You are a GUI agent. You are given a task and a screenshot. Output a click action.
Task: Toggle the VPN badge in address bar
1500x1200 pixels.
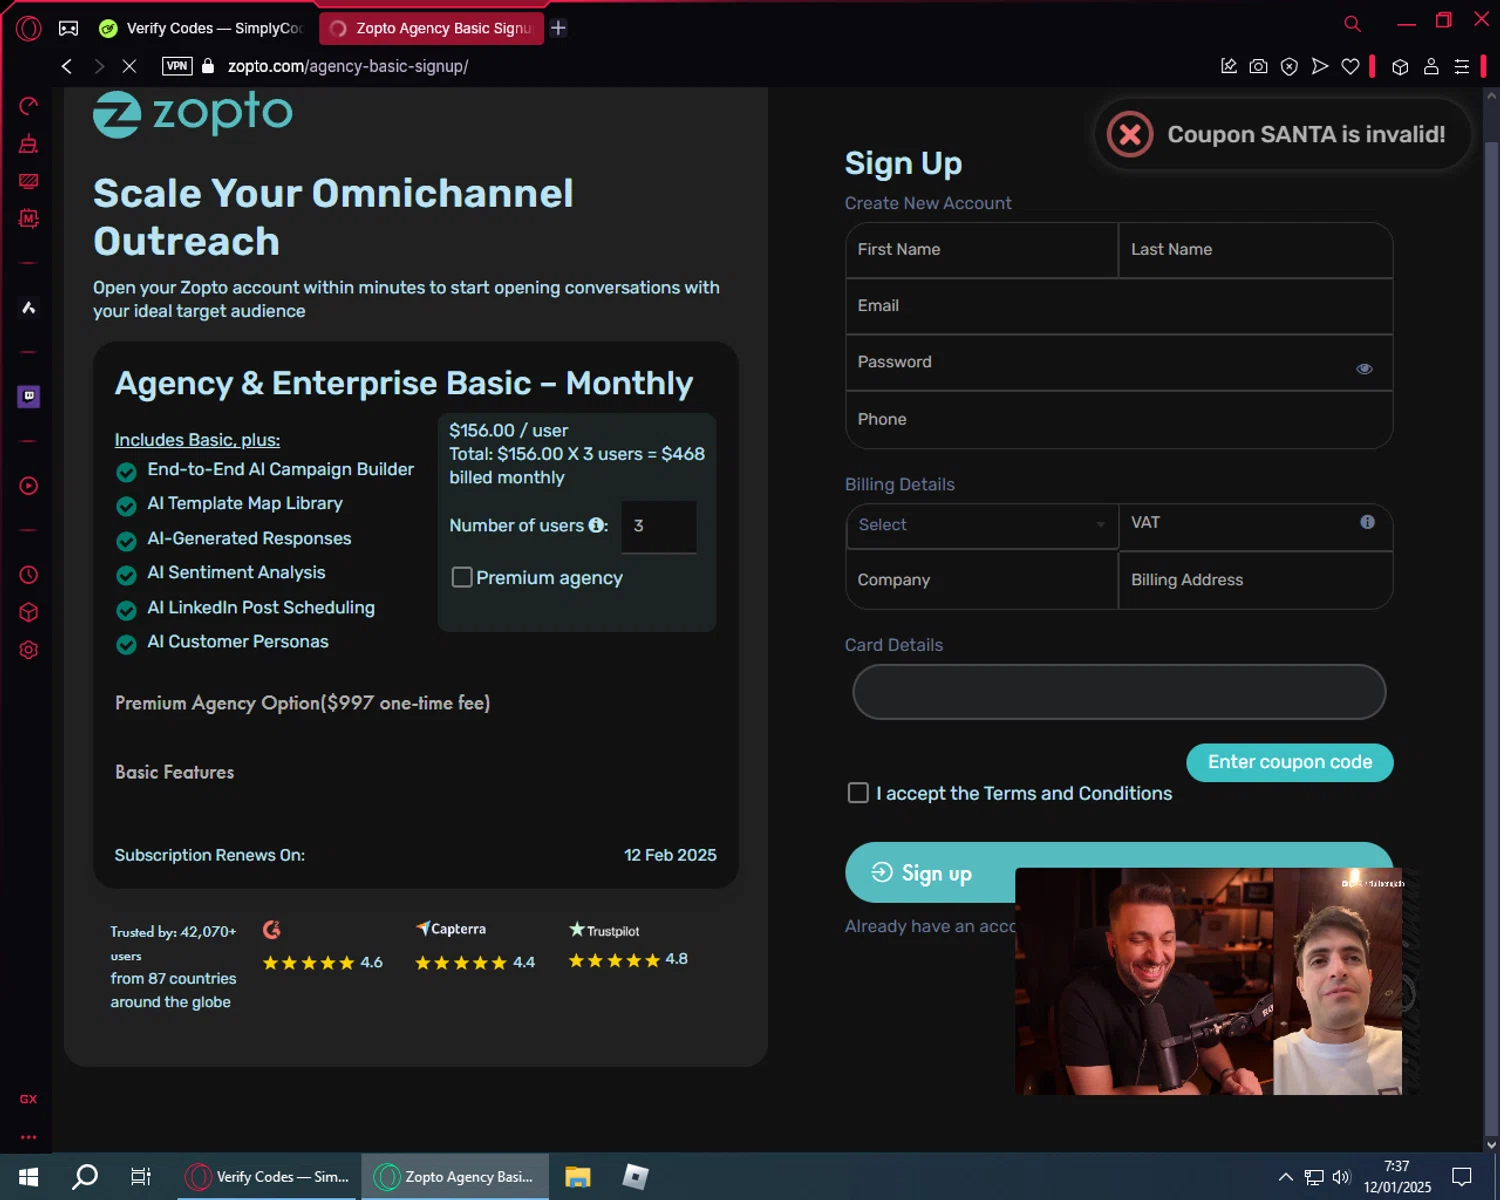click(x=177, y=66)
